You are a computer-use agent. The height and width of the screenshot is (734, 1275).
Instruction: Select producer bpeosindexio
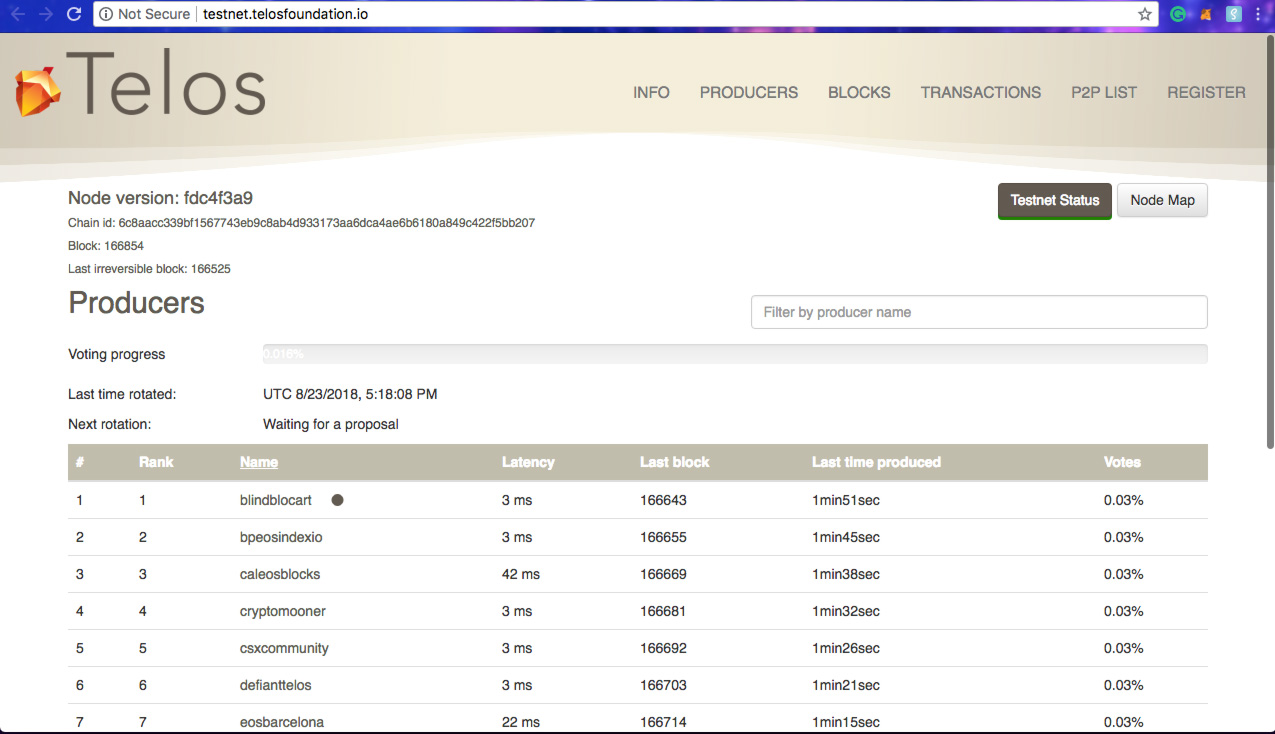click(x=281, y=537)
